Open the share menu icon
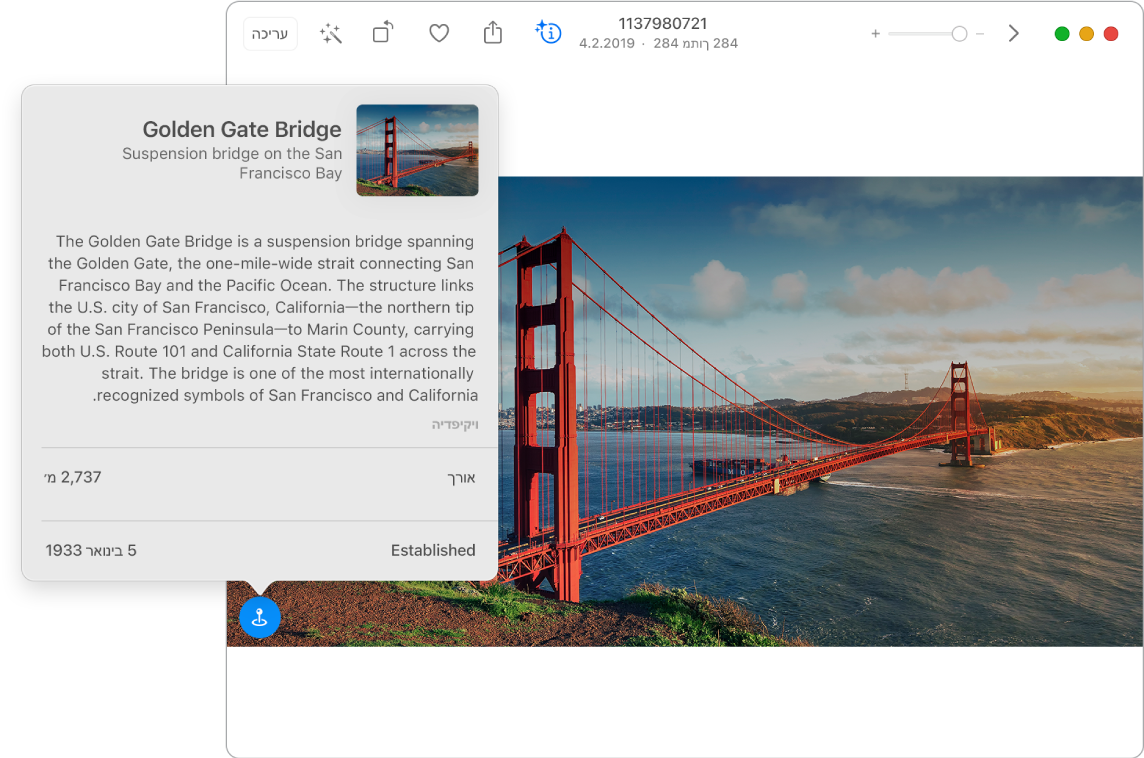Image resolution: width=1144 pixels, height=758 pixels. (493, 34)
